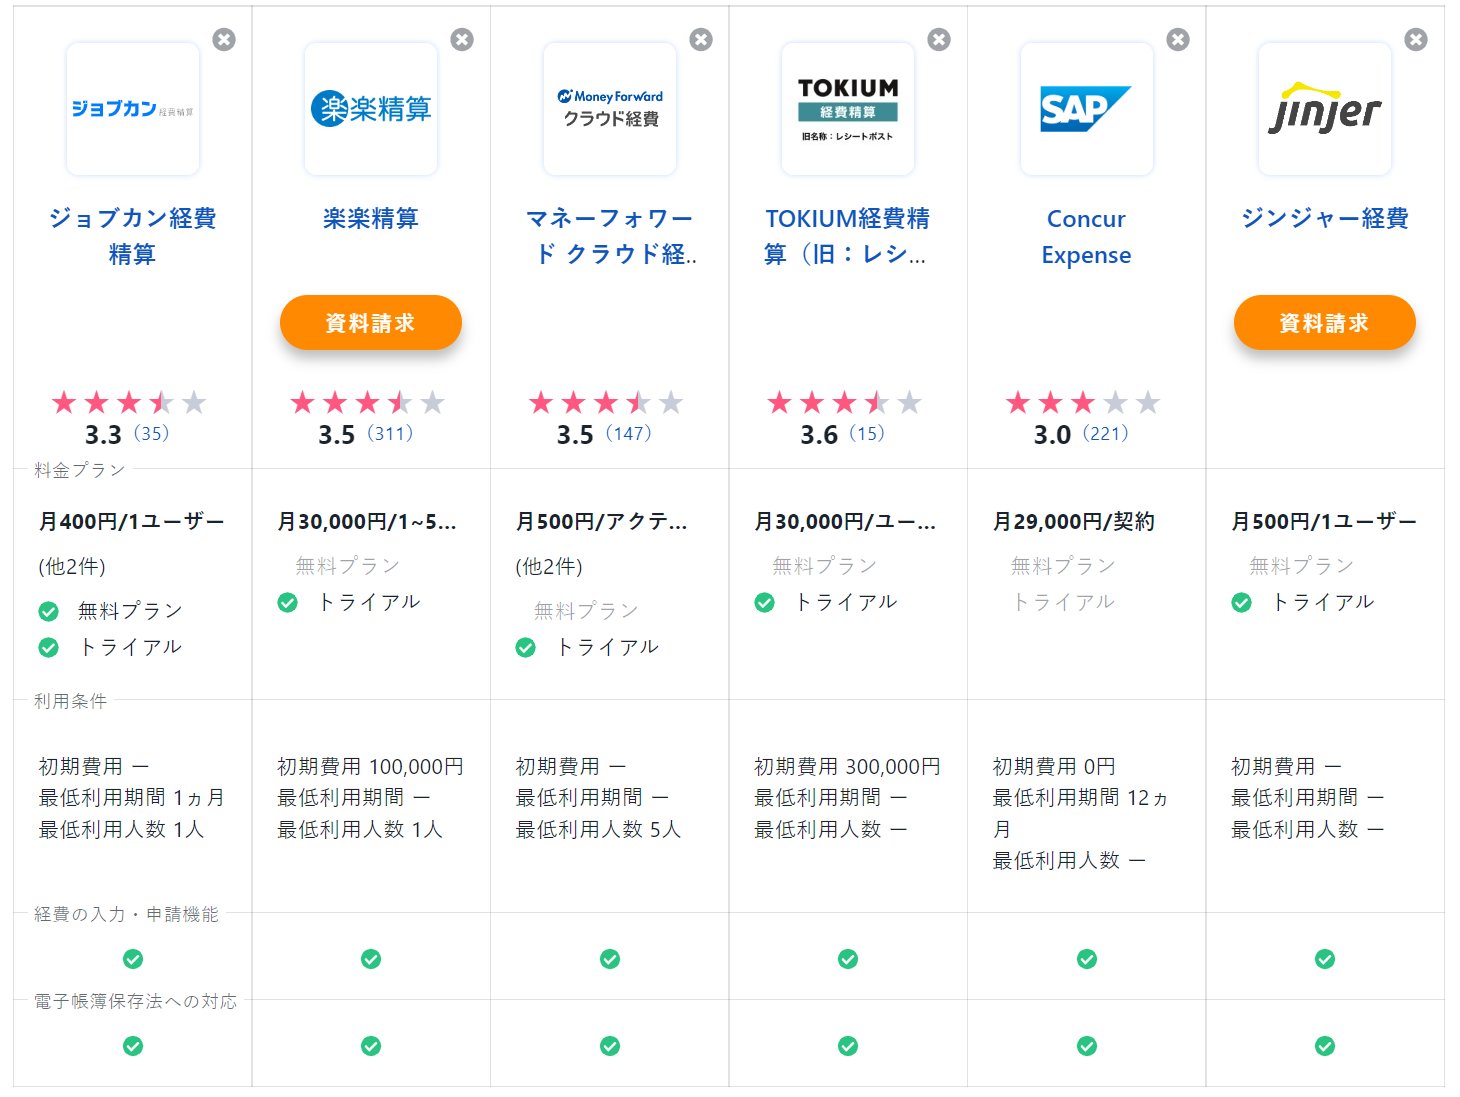
Task: Click the jinjer logo image
Action: pos(1324,109)
